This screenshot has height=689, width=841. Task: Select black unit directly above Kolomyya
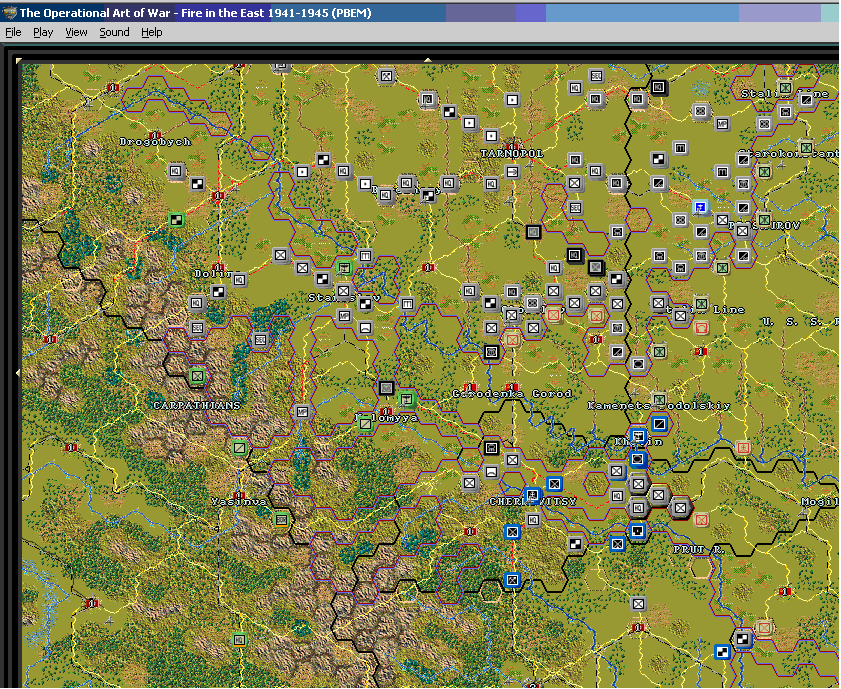[x=386, y=388]
